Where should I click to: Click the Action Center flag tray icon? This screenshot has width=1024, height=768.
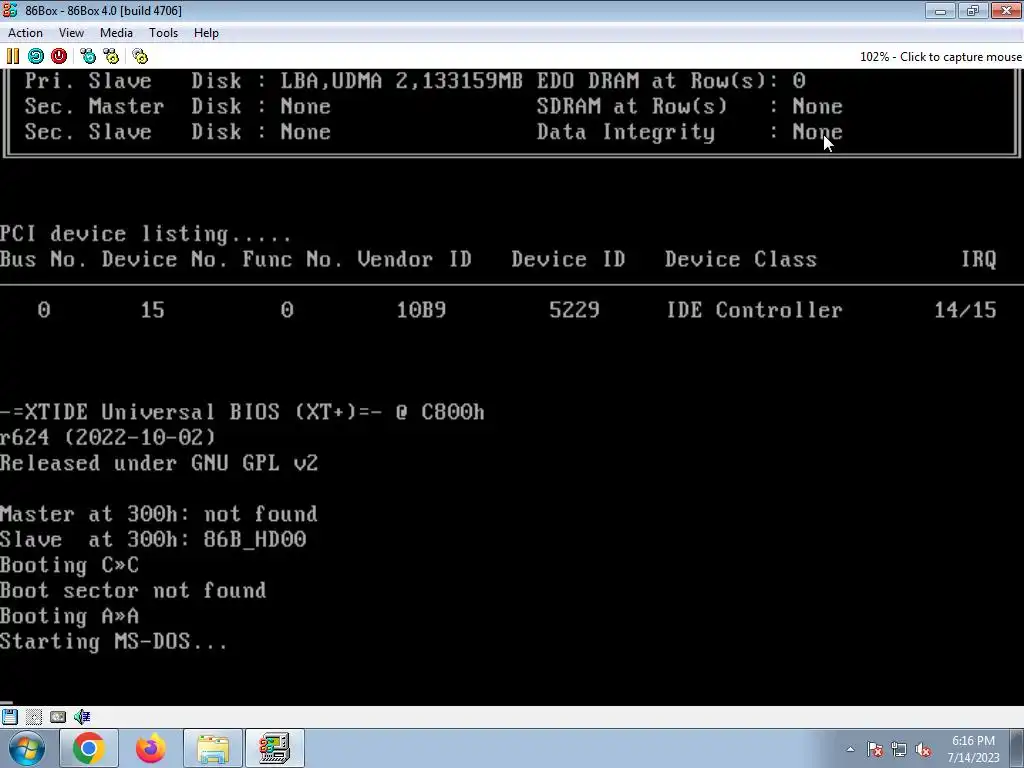pyautogui.click(x=875, y=750)
